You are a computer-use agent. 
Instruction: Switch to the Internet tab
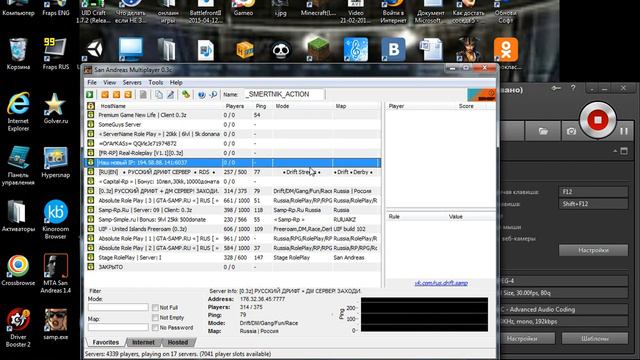coord(143,342)
